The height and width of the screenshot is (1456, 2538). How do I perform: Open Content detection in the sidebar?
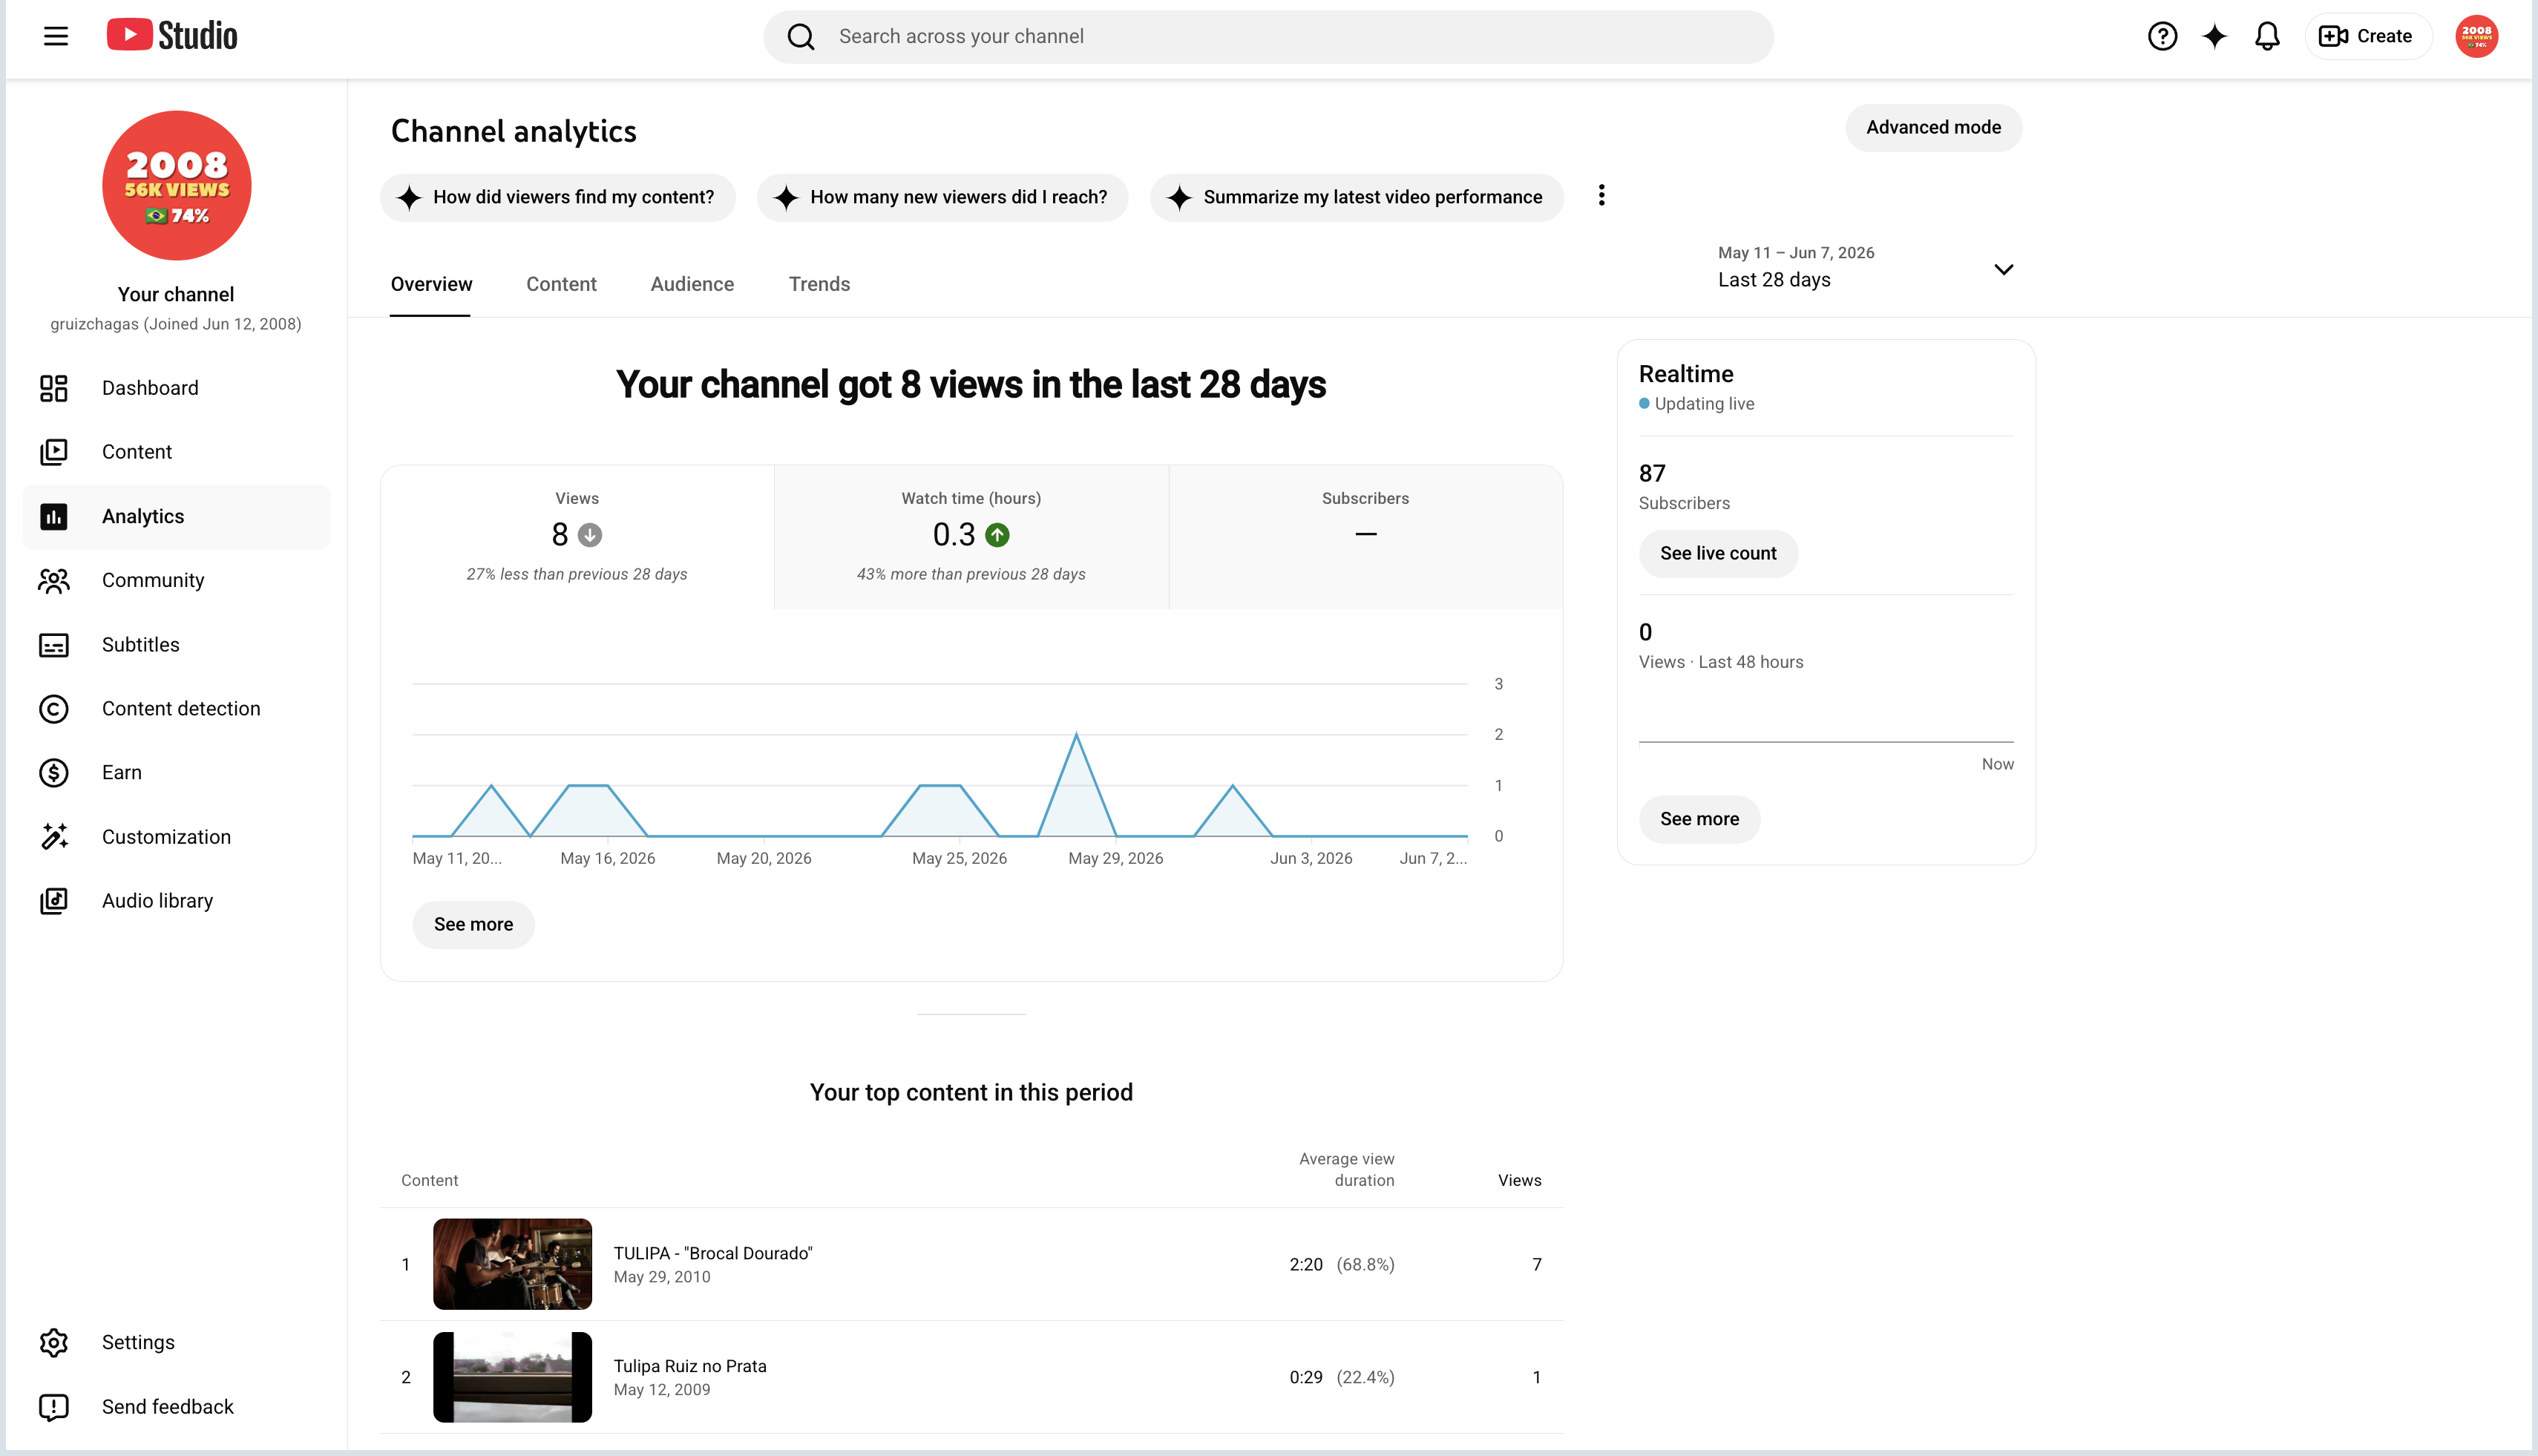click(176, 709)
